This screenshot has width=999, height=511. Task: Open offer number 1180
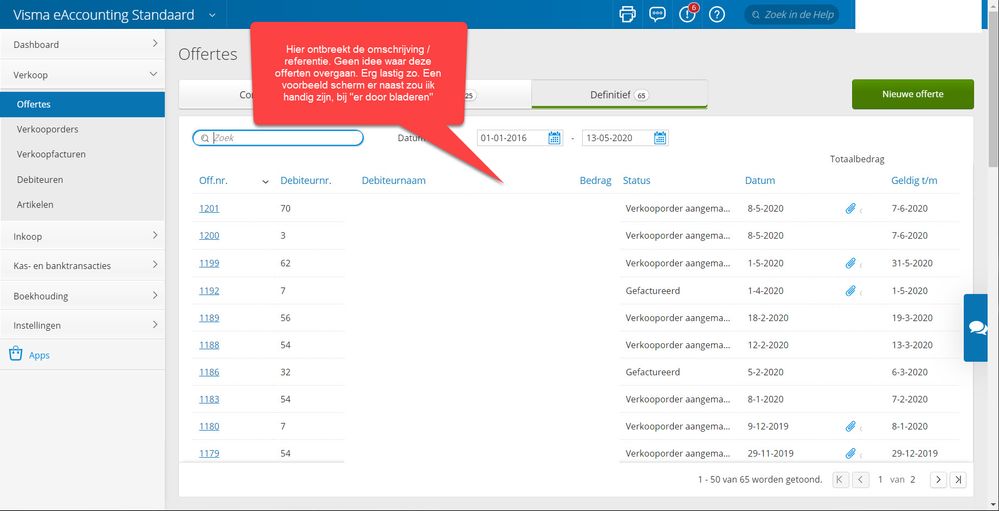pyautogui.click(x=209, y=426)
